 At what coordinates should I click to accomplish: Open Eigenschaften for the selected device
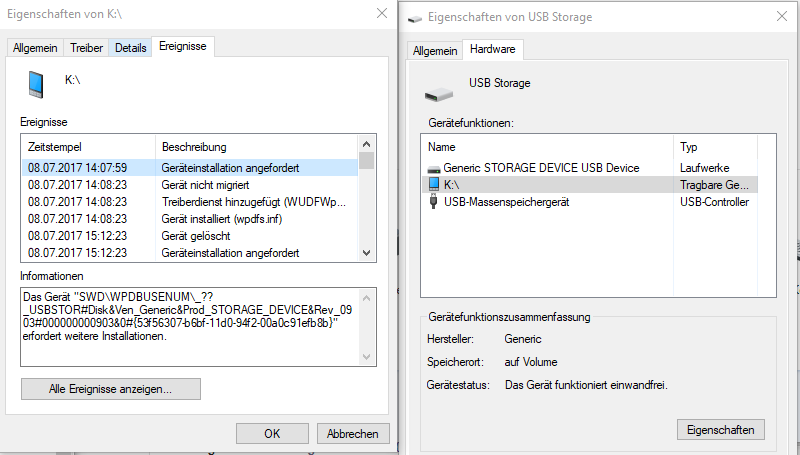tap(720, 429)
